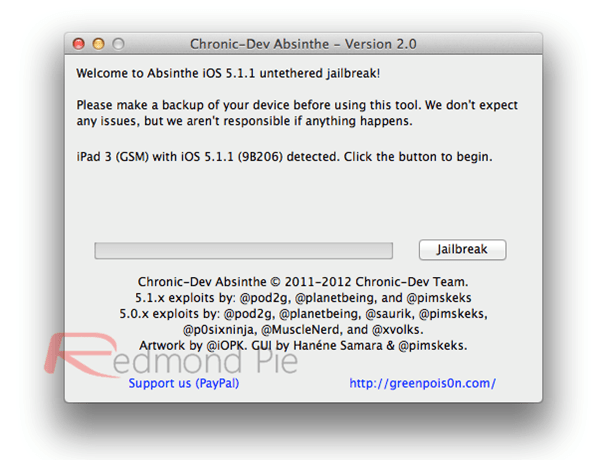Click the Jailbreak button

click(462, 249)
